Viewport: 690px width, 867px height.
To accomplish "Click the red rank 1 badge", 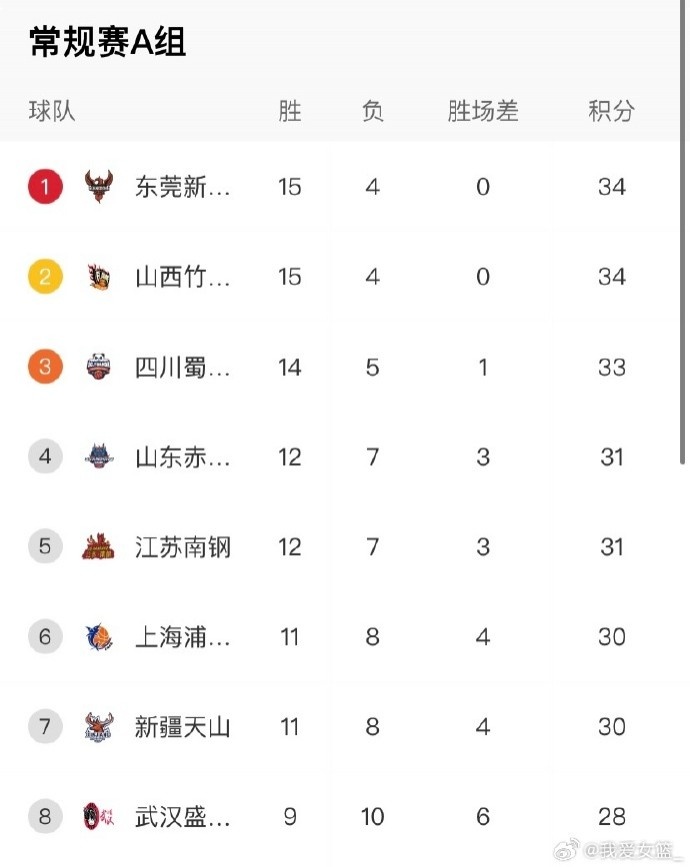I will pyautogui.click(x=45, y=186).
